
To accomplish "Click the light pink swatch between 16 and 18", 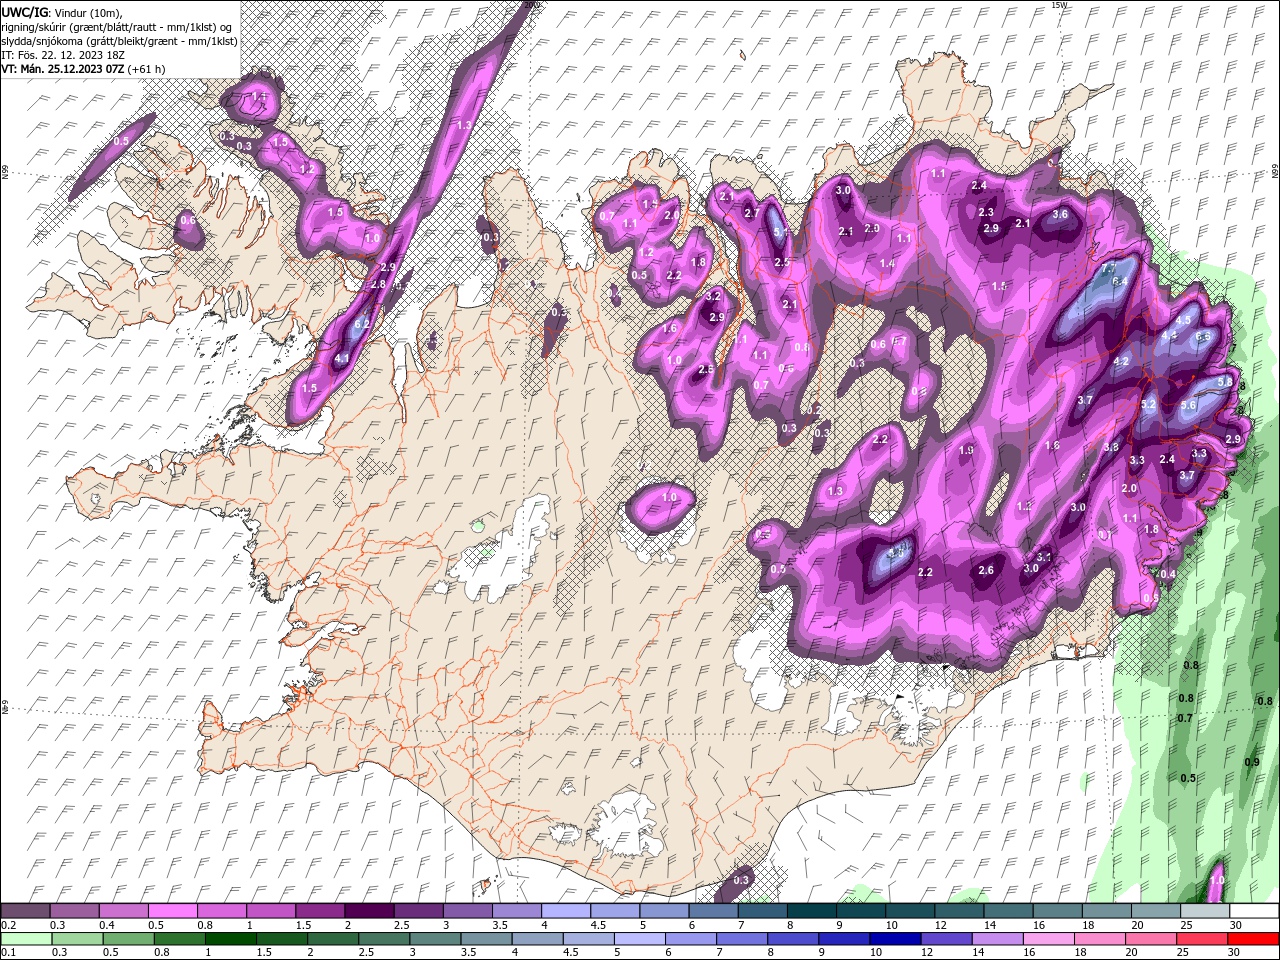I will (1049, 939).
